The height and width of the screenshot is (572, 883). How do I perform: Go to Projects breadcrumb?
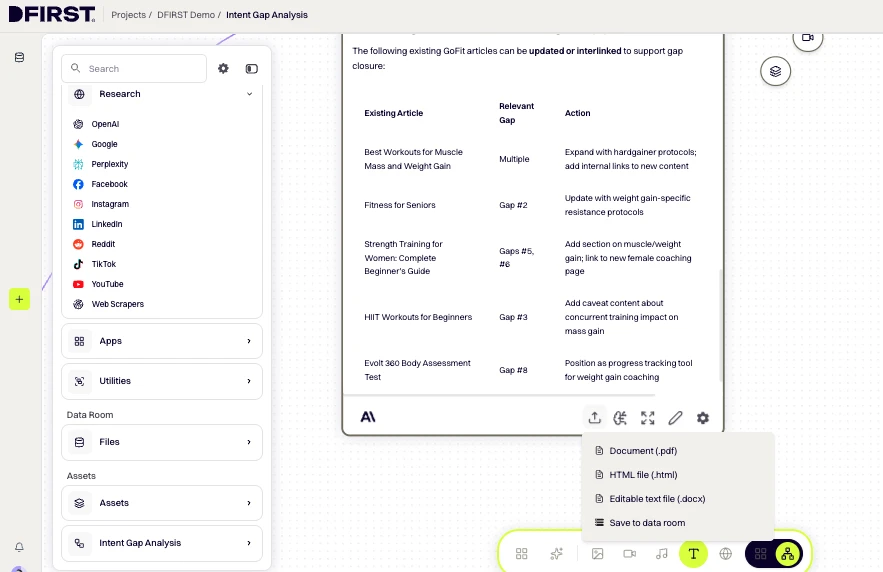pos(128,15)
